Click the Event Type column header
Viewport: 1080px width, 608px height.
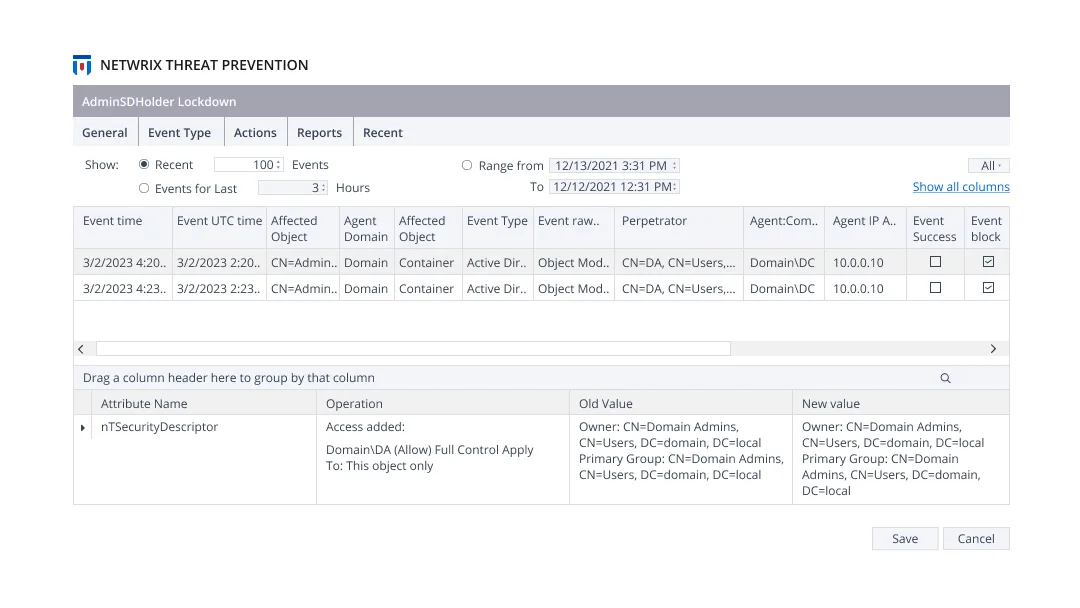[x=497, y=228]
